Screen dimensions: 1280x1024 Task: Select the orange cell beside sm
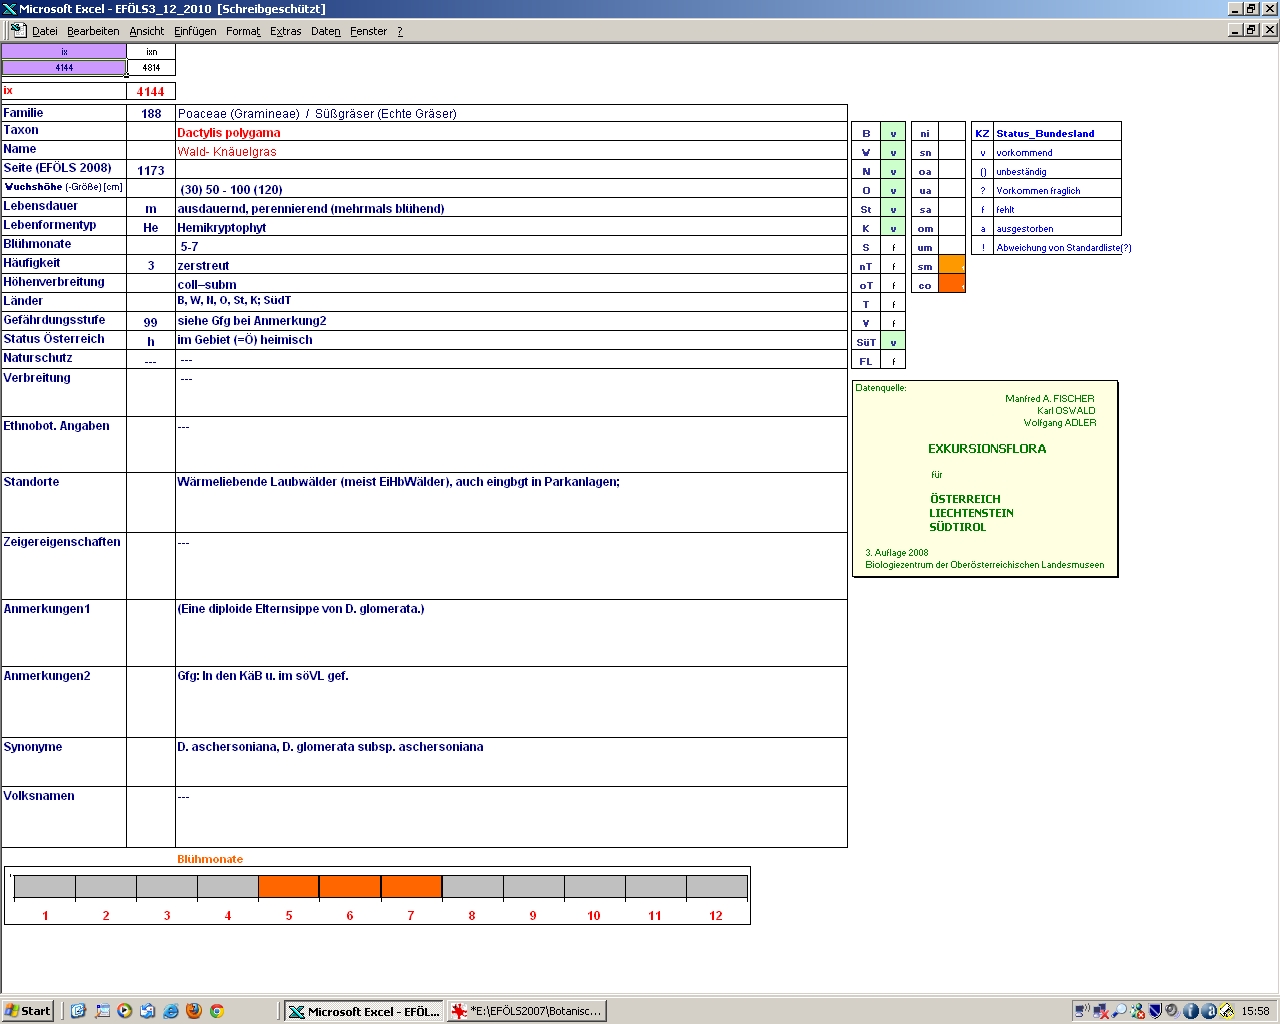coord(952,265)
